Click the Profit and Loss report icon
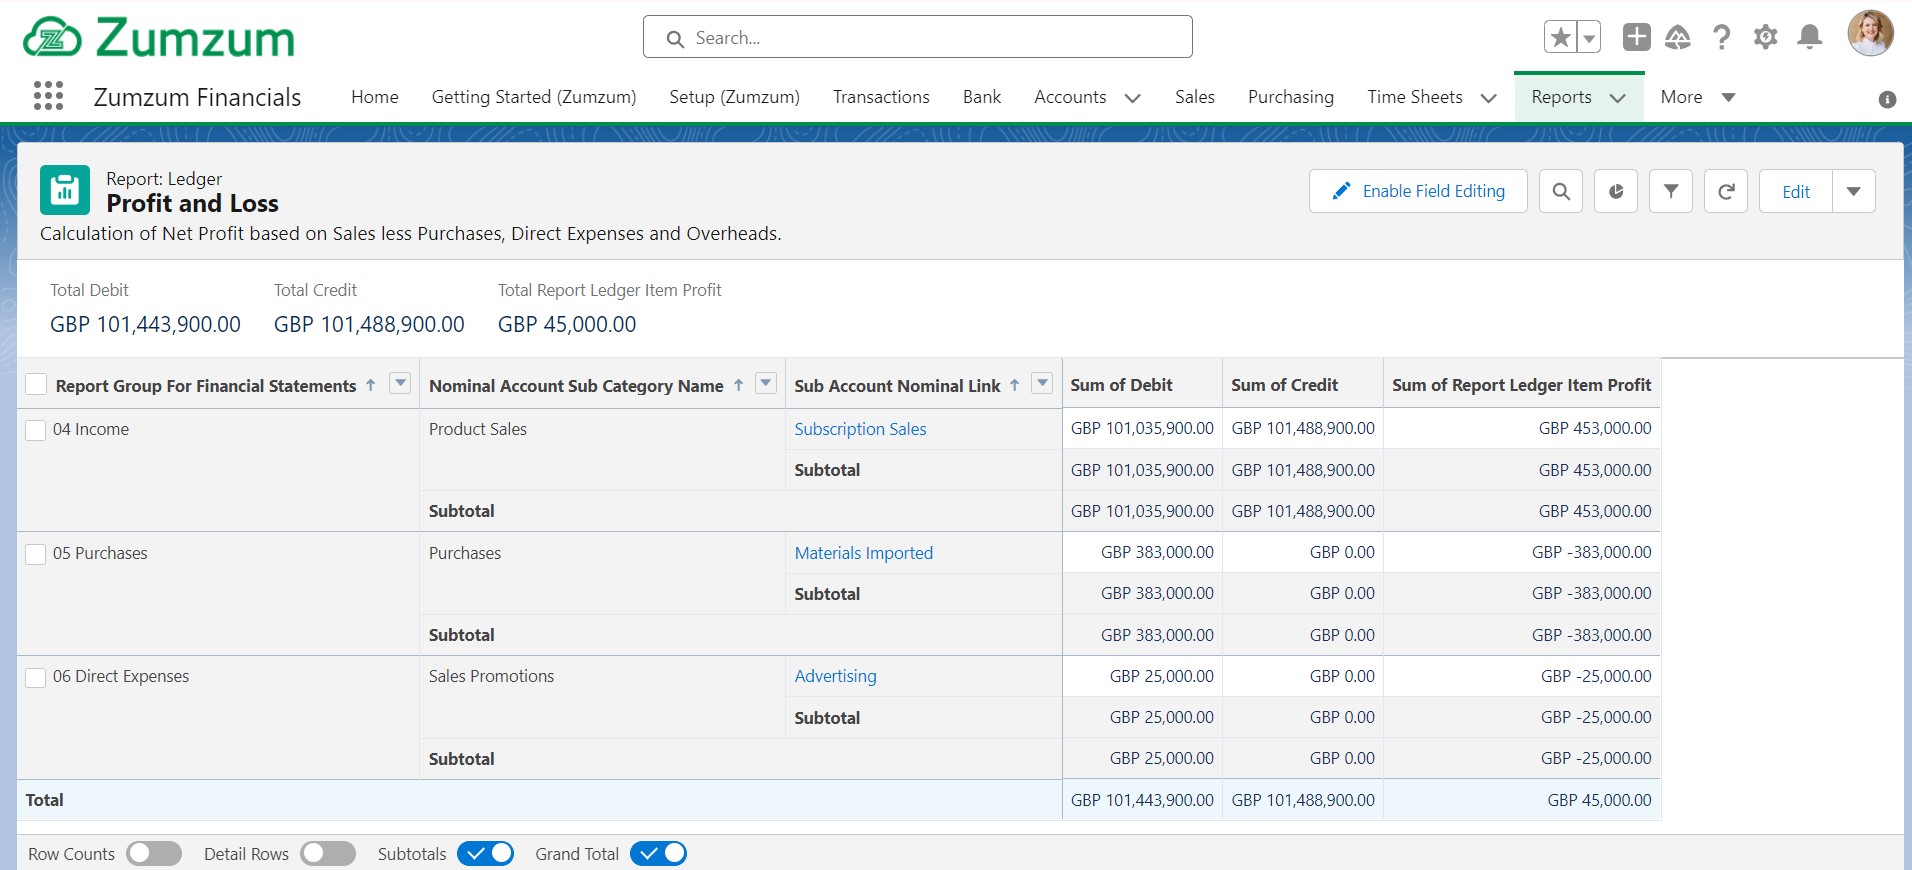Image resolution: width=1912 pixels, height=870 pixels. (65, 190)
